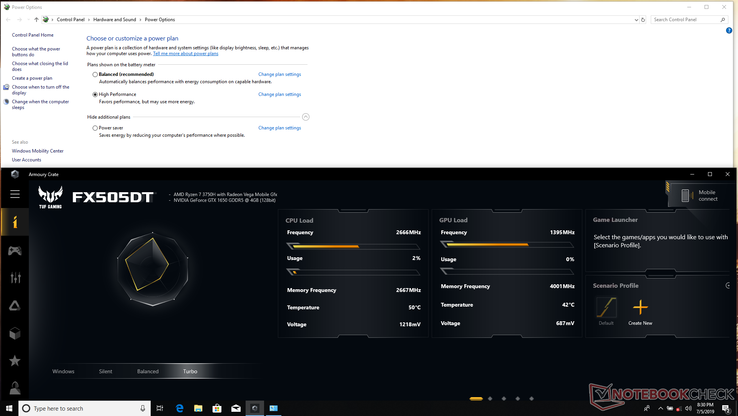The height and width of the screenshot is (416, 738).
Task: Change plan settings for Power saver
Action: [x=280, y=128]
